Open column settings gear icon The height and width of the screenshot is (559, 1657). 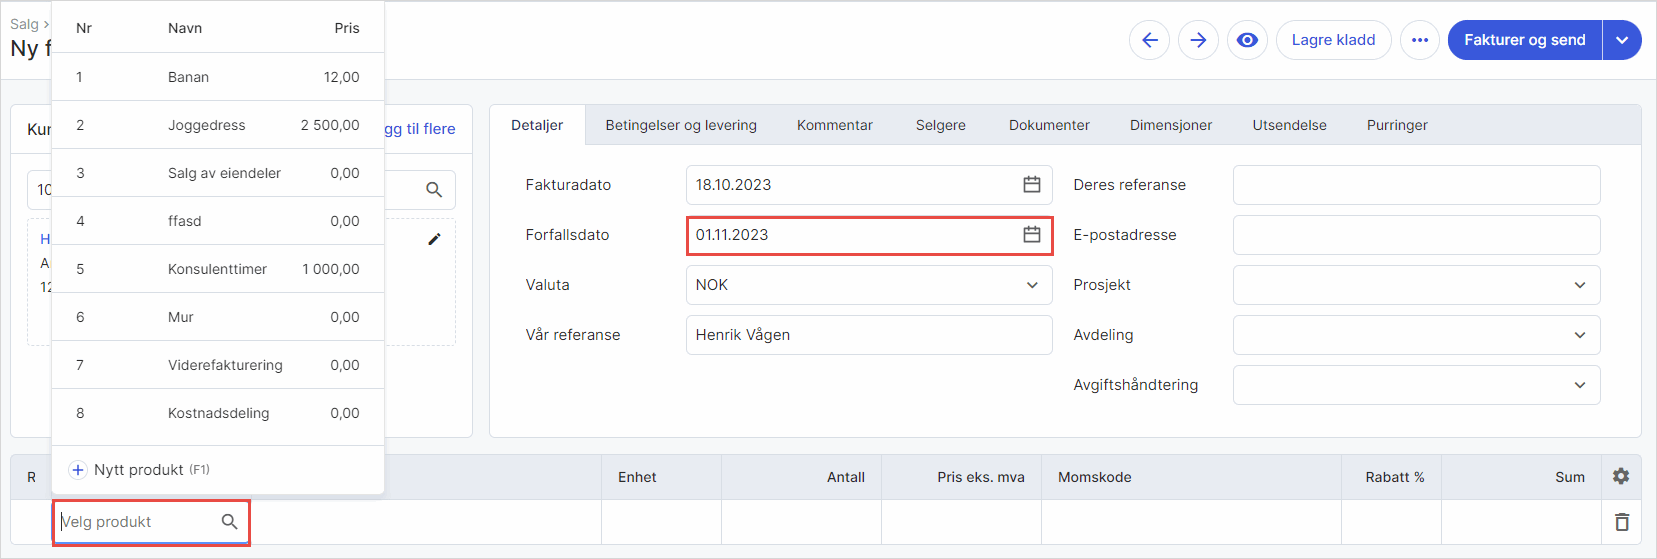[x=1621, y=477]
